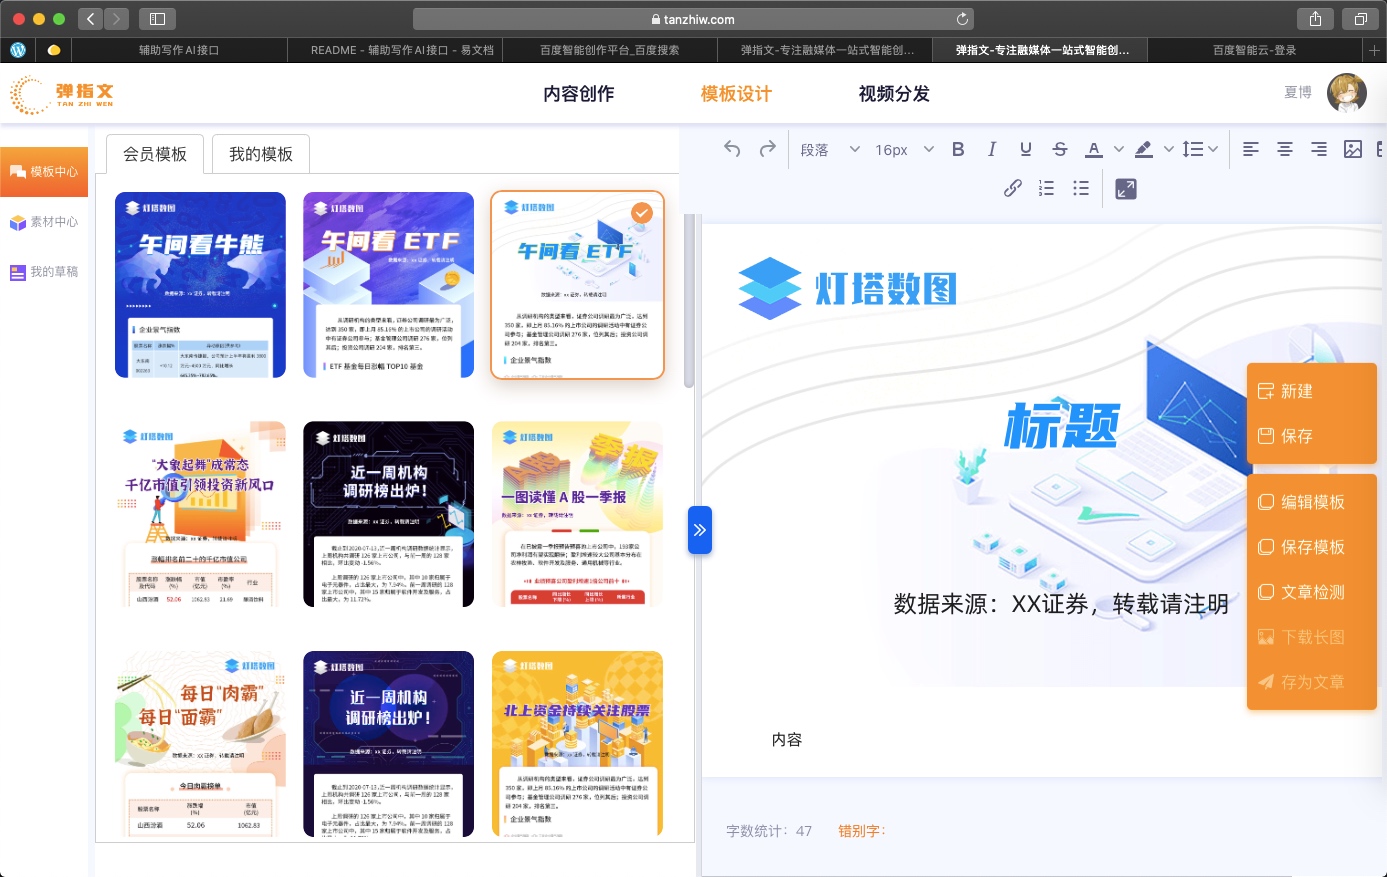Apply the font color A swatch
Image resolution: width=1387 pixels, height=877 pixels.
coord(1094,149)
